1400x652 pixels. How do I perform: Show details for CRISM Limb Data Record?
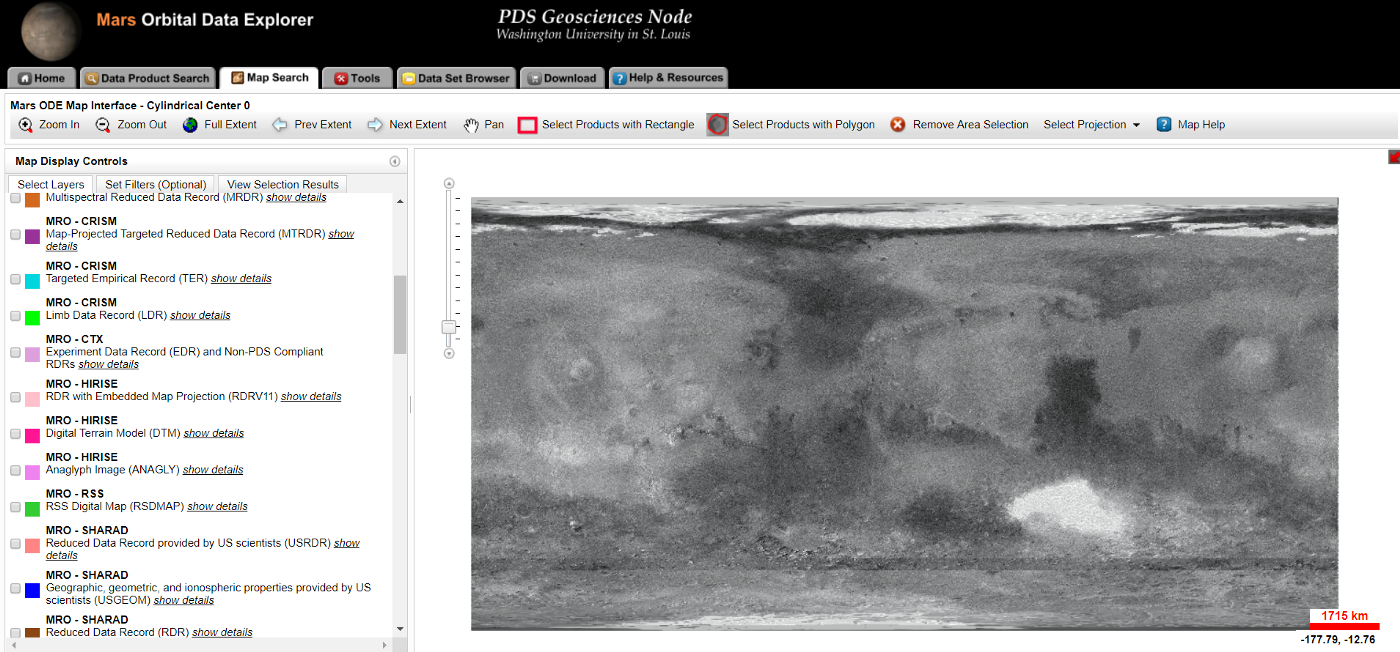click(200, 315)
